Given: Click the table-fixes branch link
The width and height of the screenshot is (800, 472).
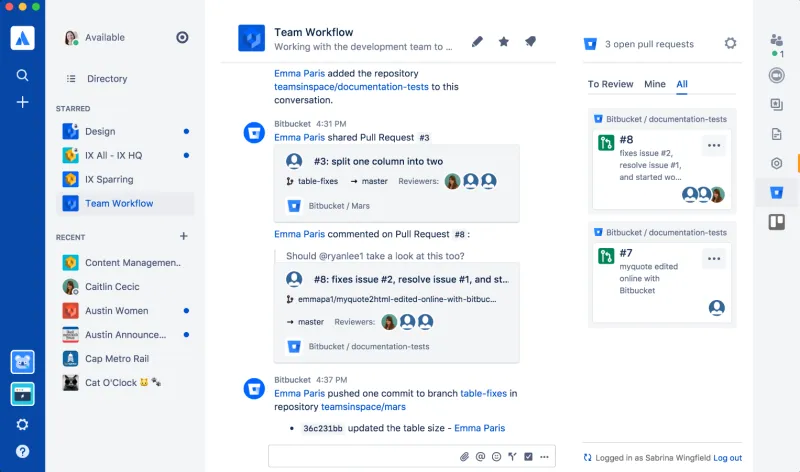Looking at the screenshot, I should click(x=483, y=393).
